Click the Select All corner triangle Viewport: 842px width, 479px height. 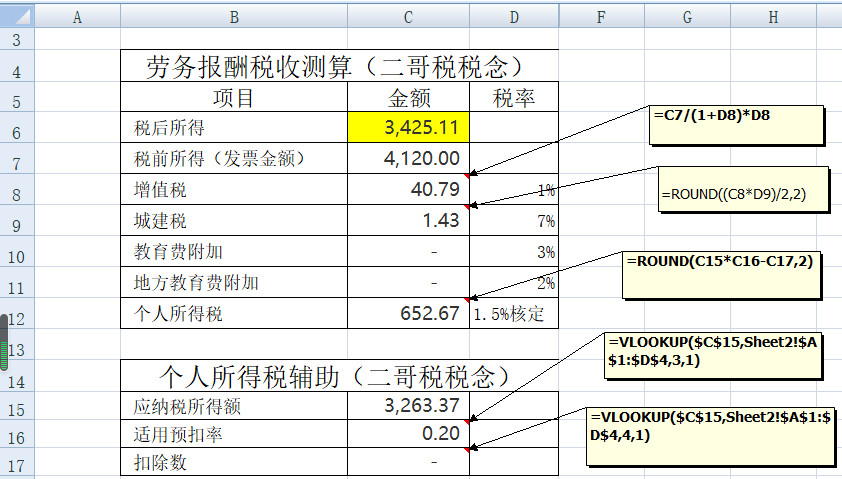(x=17, y=16)
